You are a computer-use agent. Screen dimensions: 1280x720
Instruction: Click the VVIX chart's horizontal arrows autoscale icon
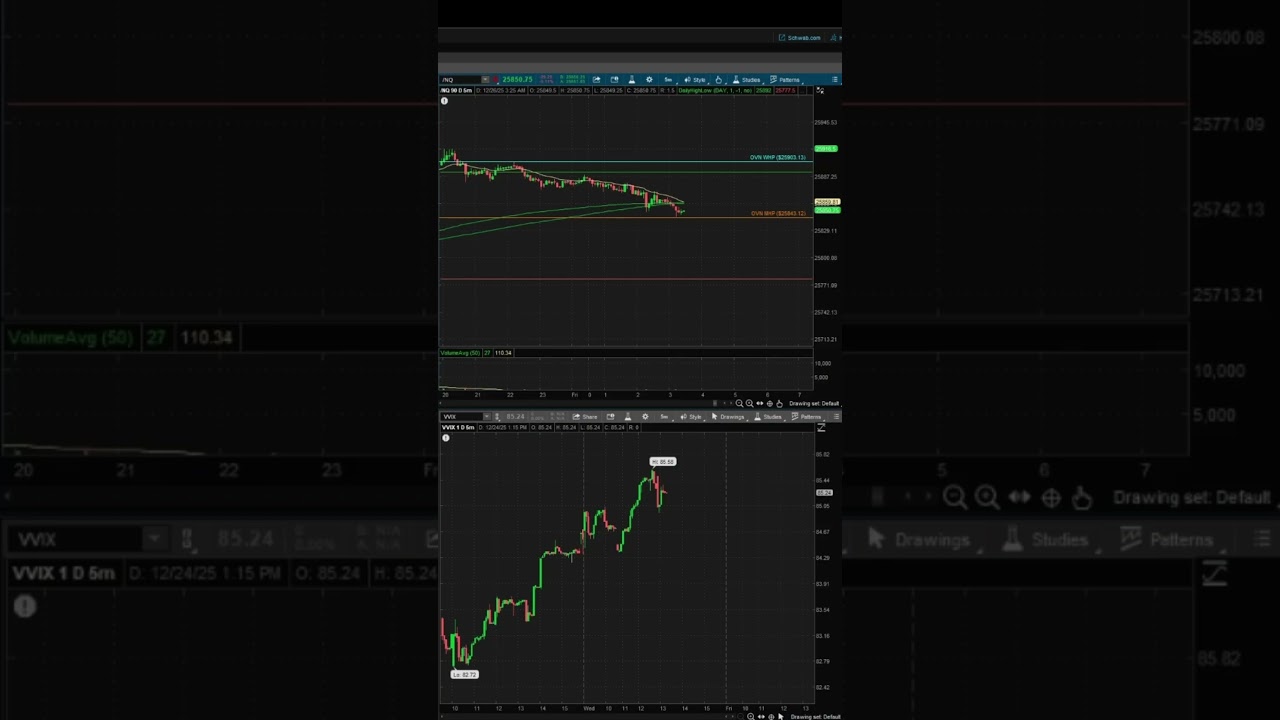(x=761, y=717)
